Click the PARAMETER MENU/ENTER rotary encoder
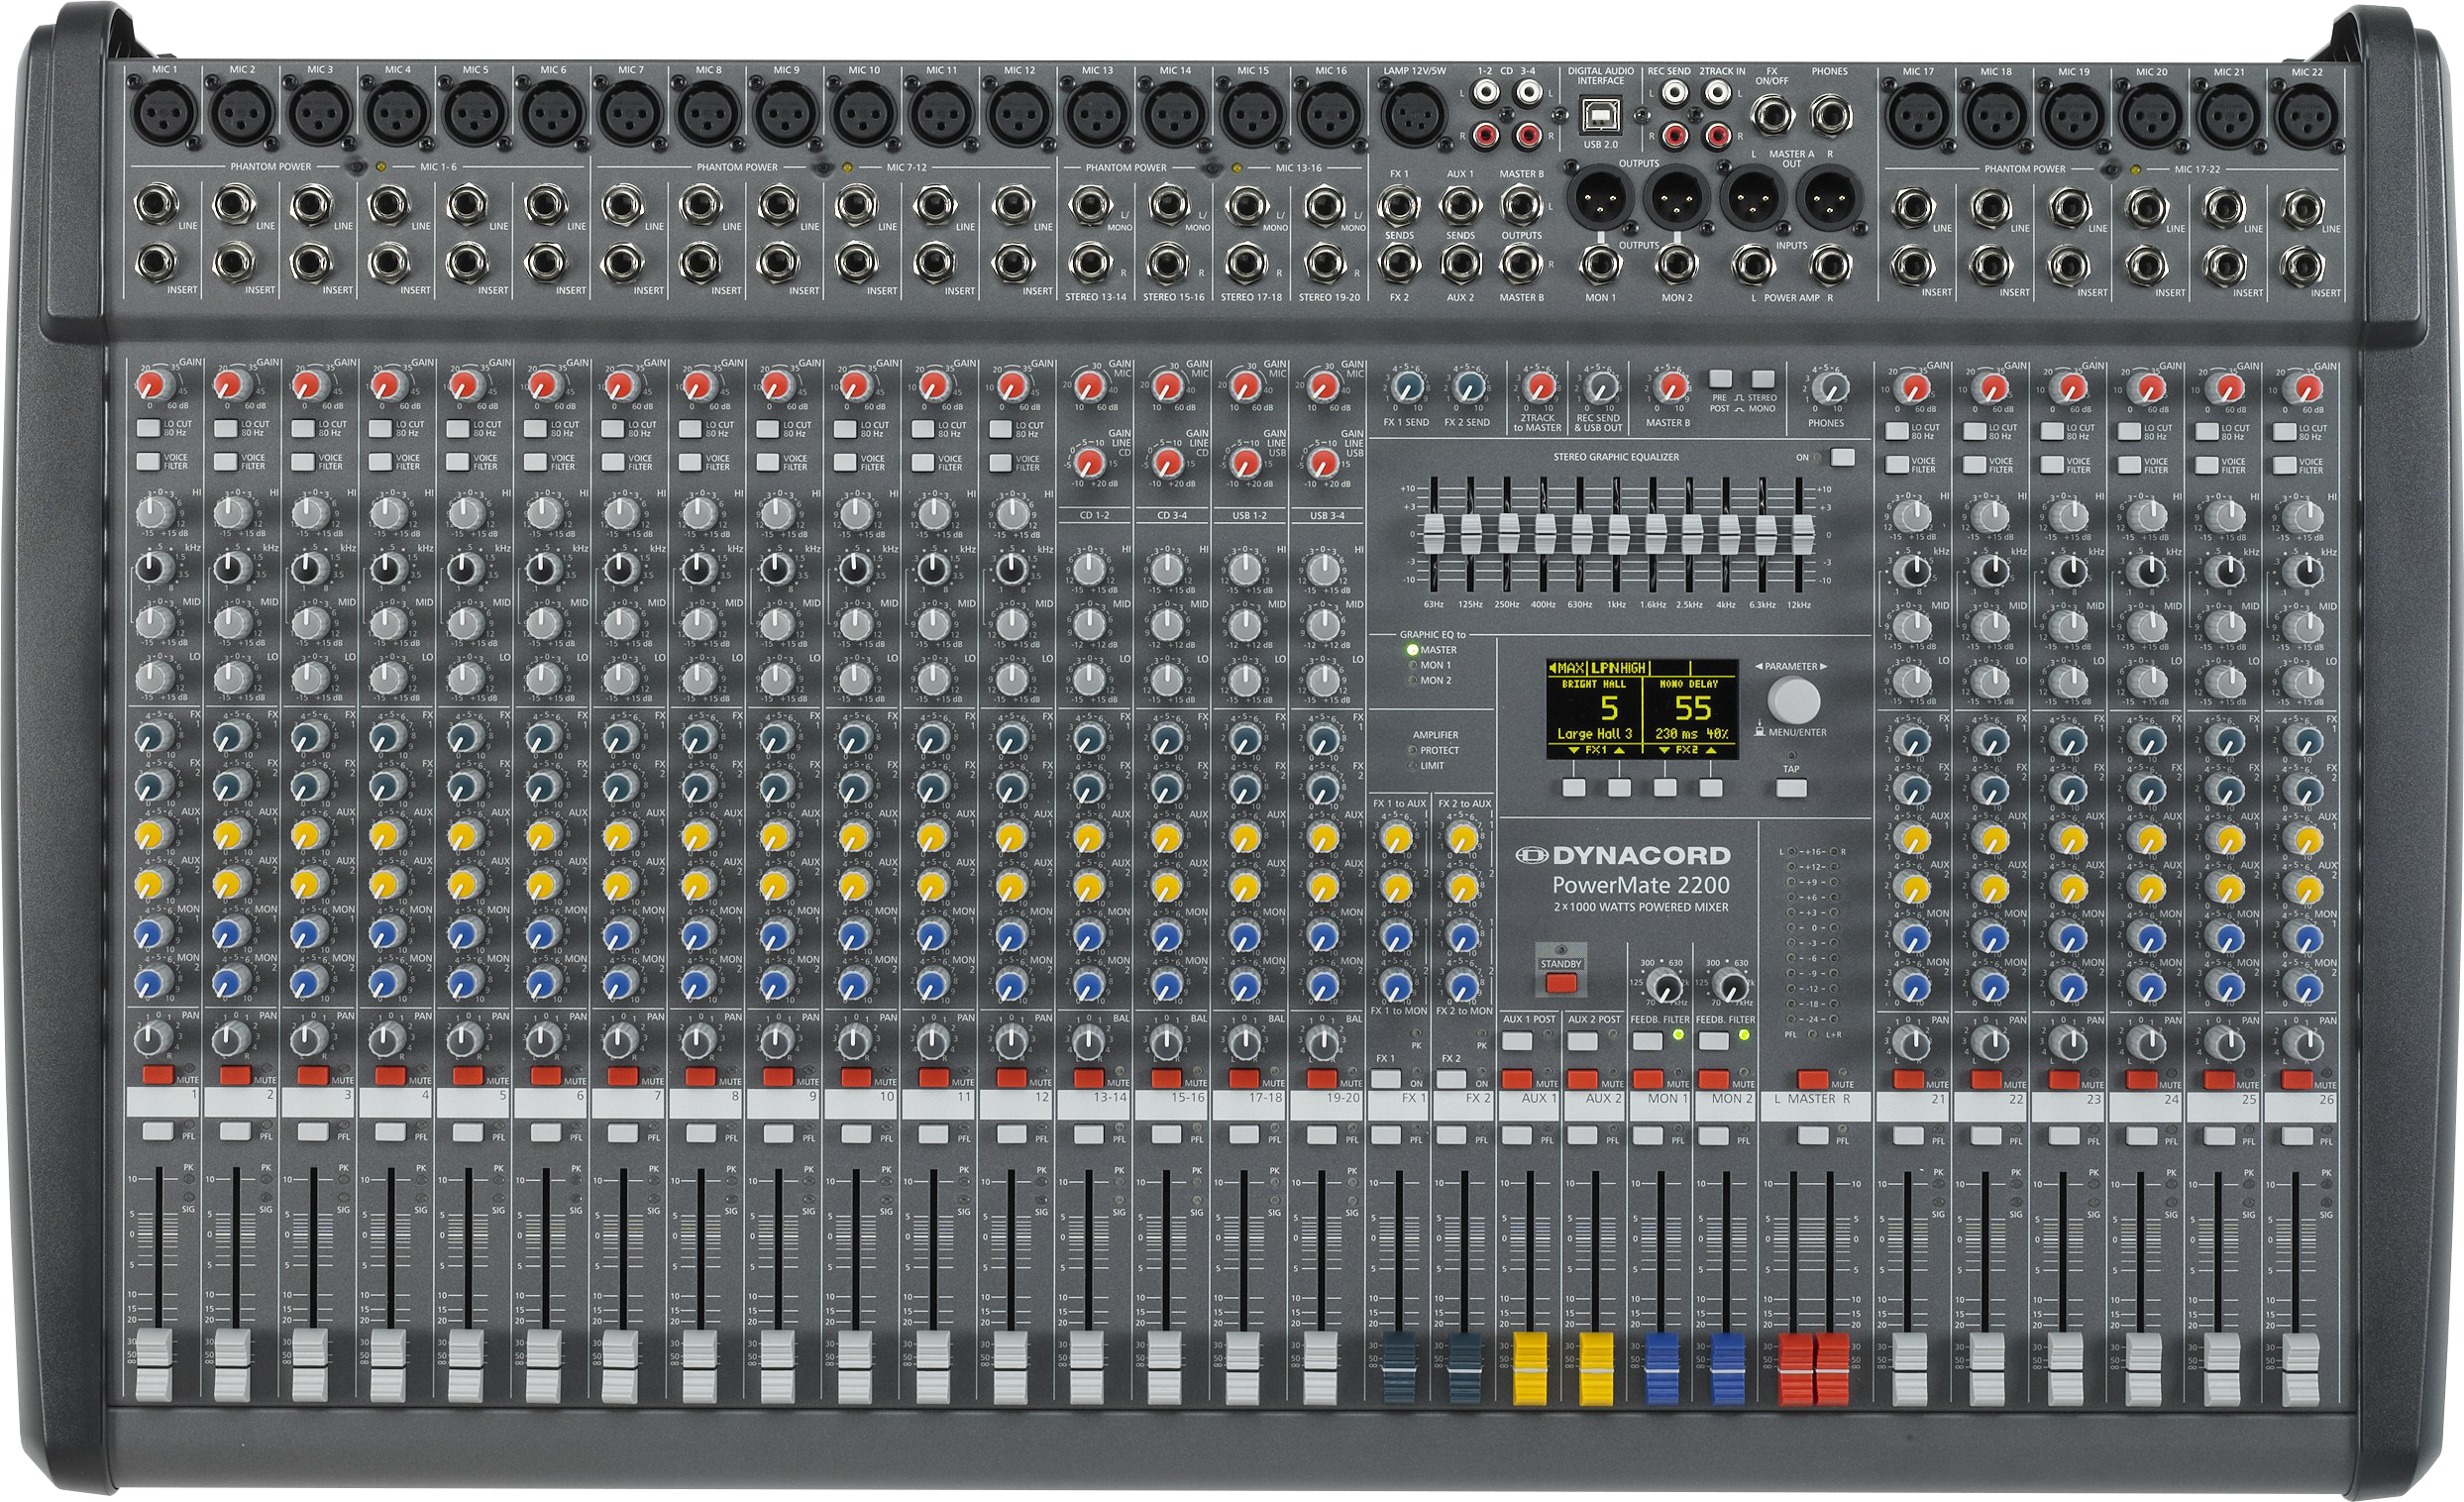2464x1502 pixels. [1793, 699]
